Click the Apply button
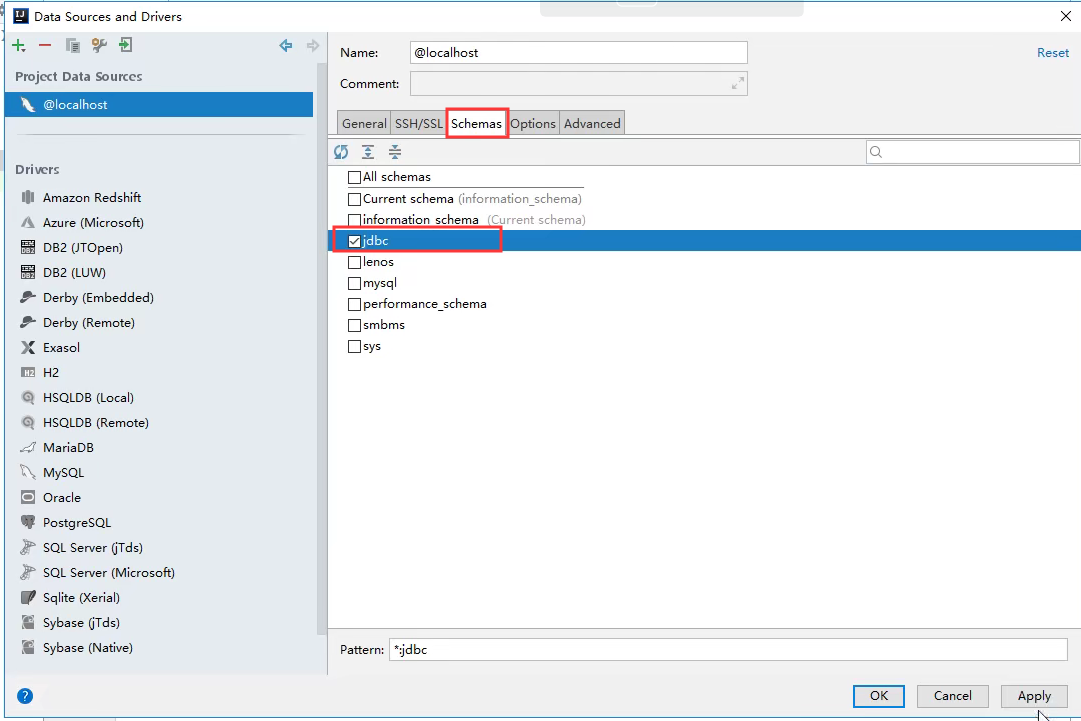The image size is (1081, 721). (1034, 696)
